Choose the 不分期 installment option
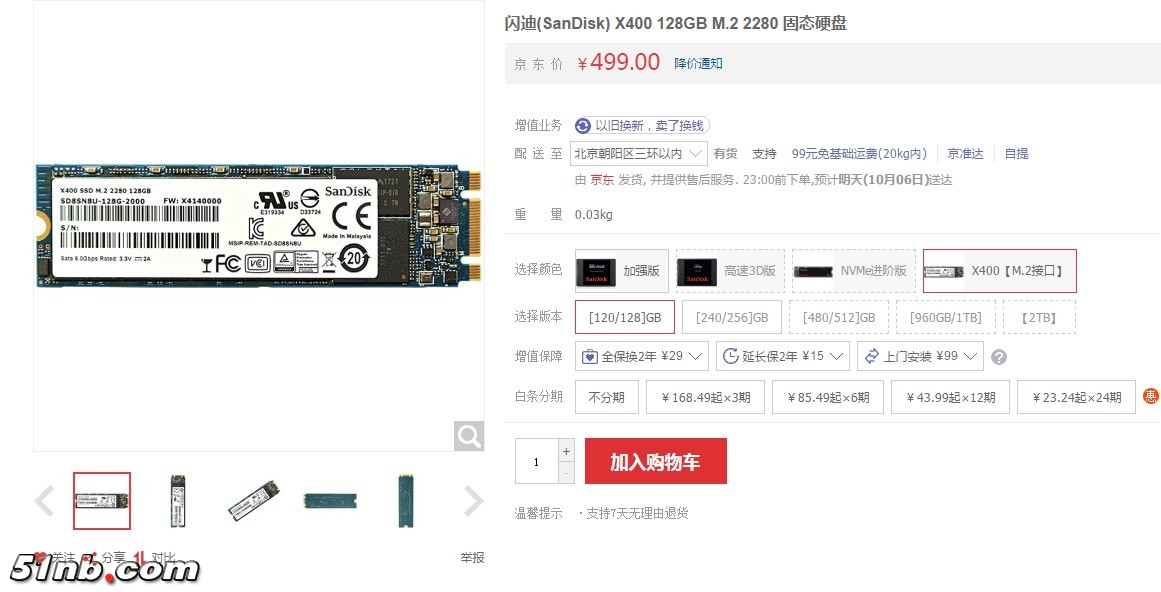1161x592 pixels. click(606, 397)
